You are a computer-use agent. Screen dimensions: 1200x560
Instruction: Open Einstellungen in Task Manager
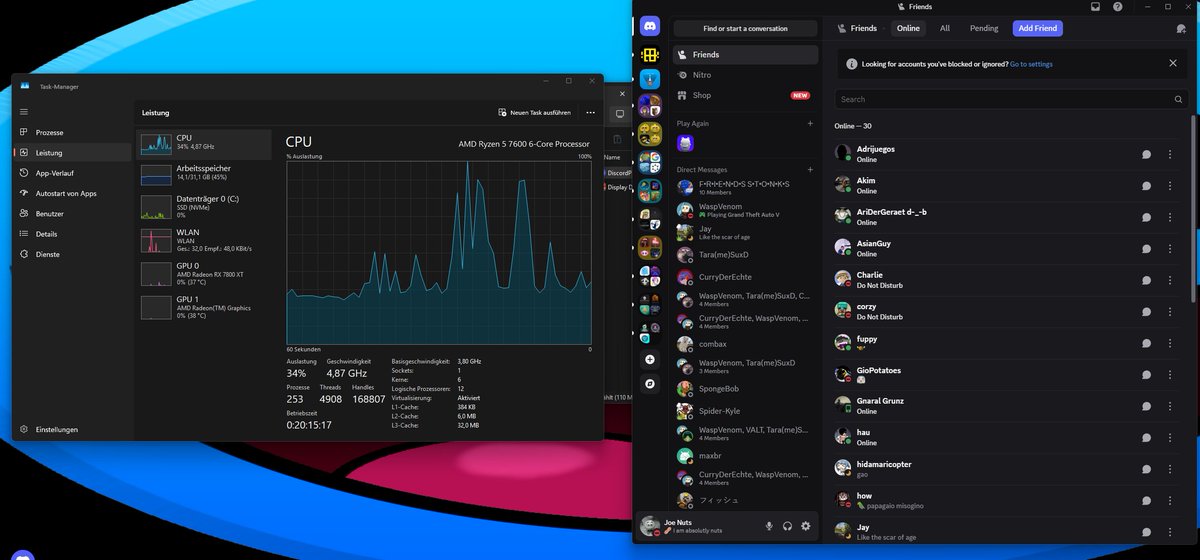72,429
